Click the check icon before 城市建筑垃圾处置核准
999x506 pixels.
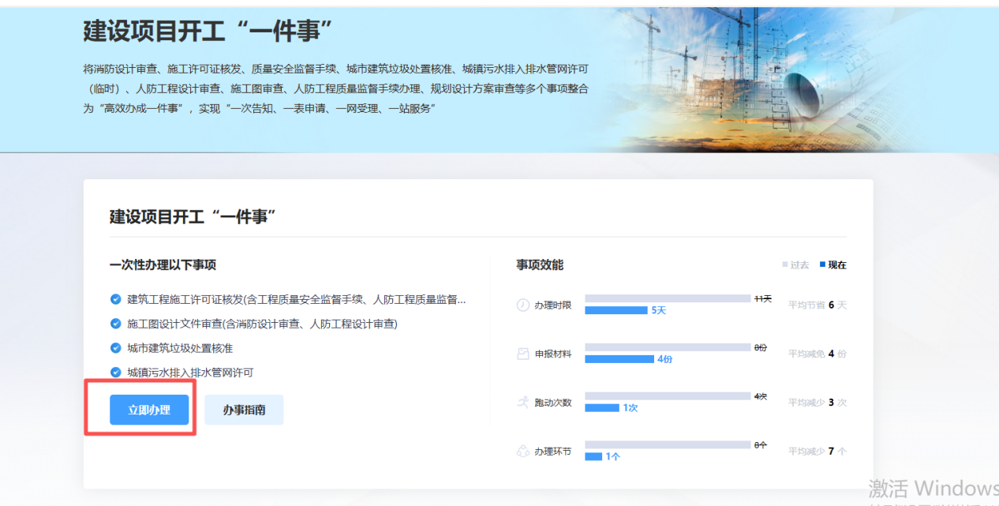coord(116,348)
